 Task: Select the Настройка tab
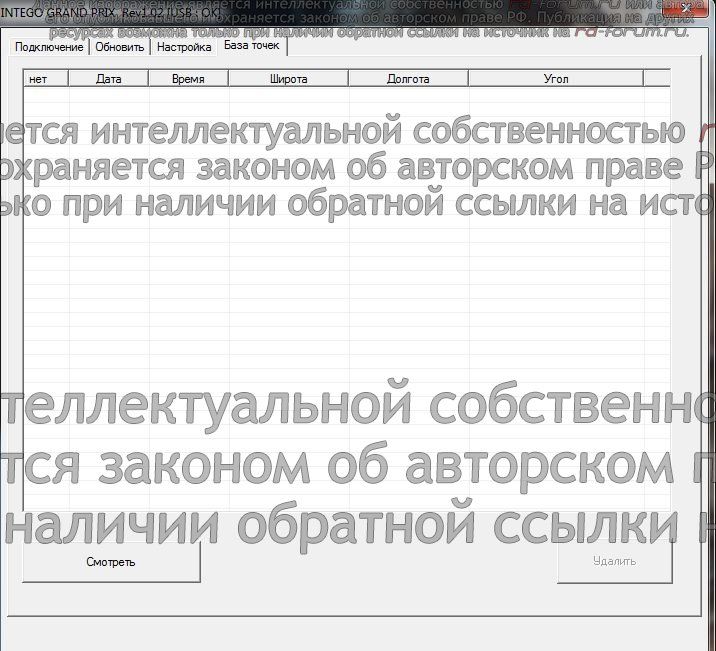[x=184, y=48]
